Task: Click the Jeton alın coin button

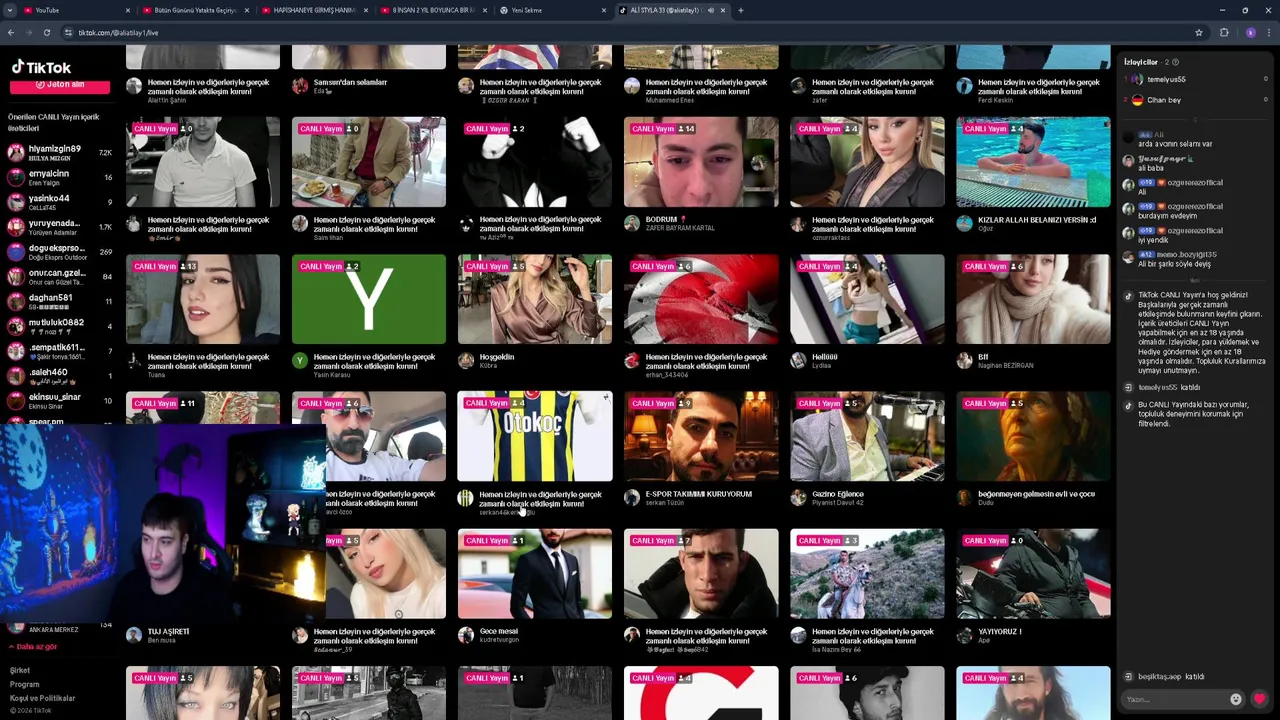Action: pyautogui.click(x=60, y=85)
